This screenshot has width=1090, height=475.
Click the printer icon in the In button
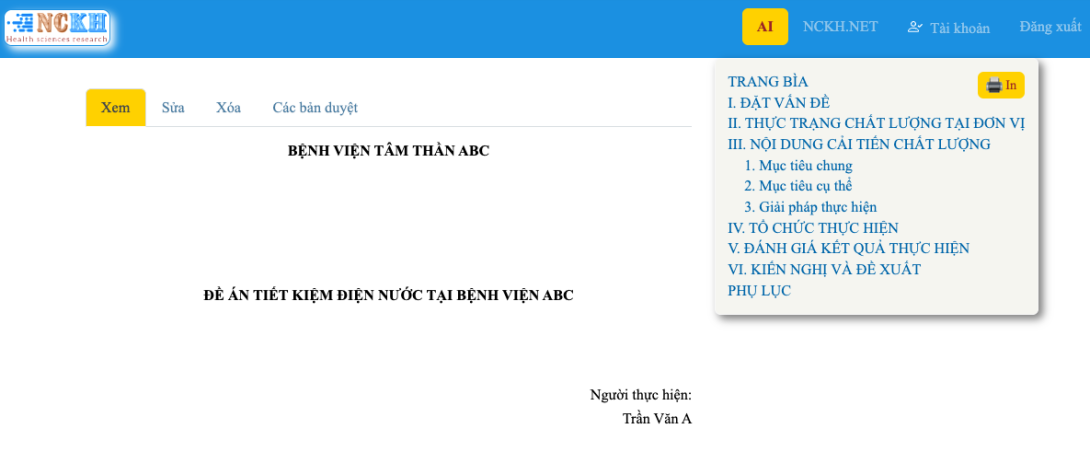(x=994, y=86)
